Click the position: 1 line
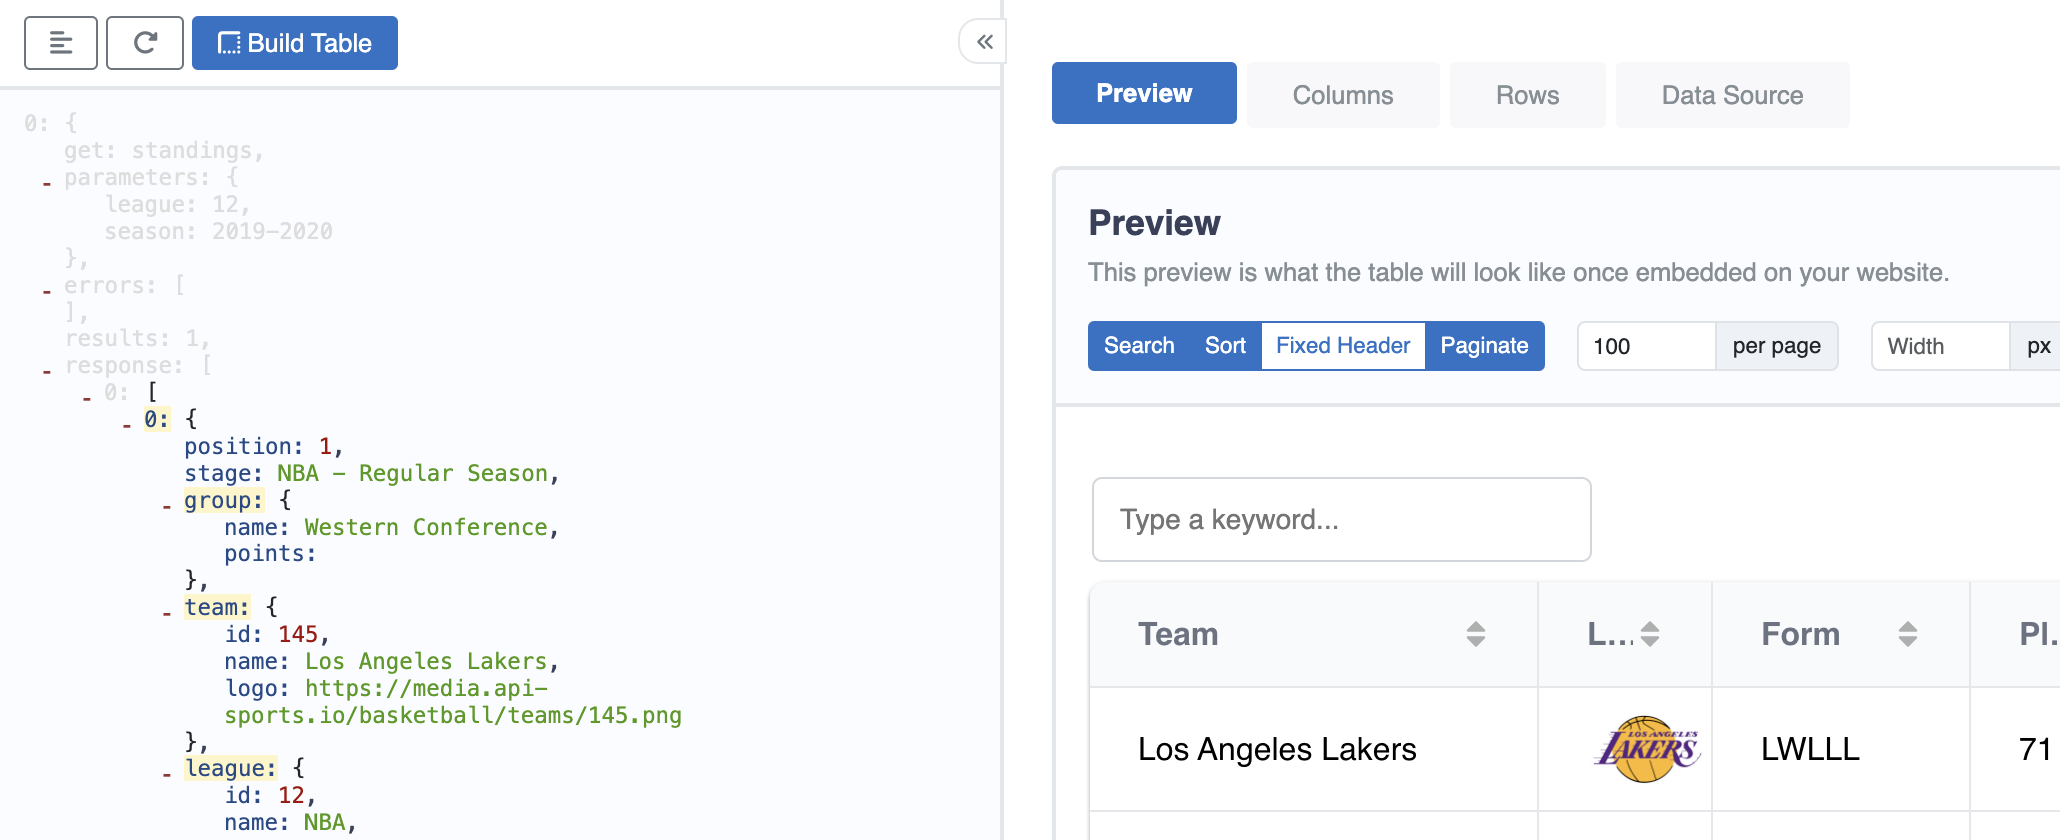Screen dimensions: 2060x840 point(264,446)
